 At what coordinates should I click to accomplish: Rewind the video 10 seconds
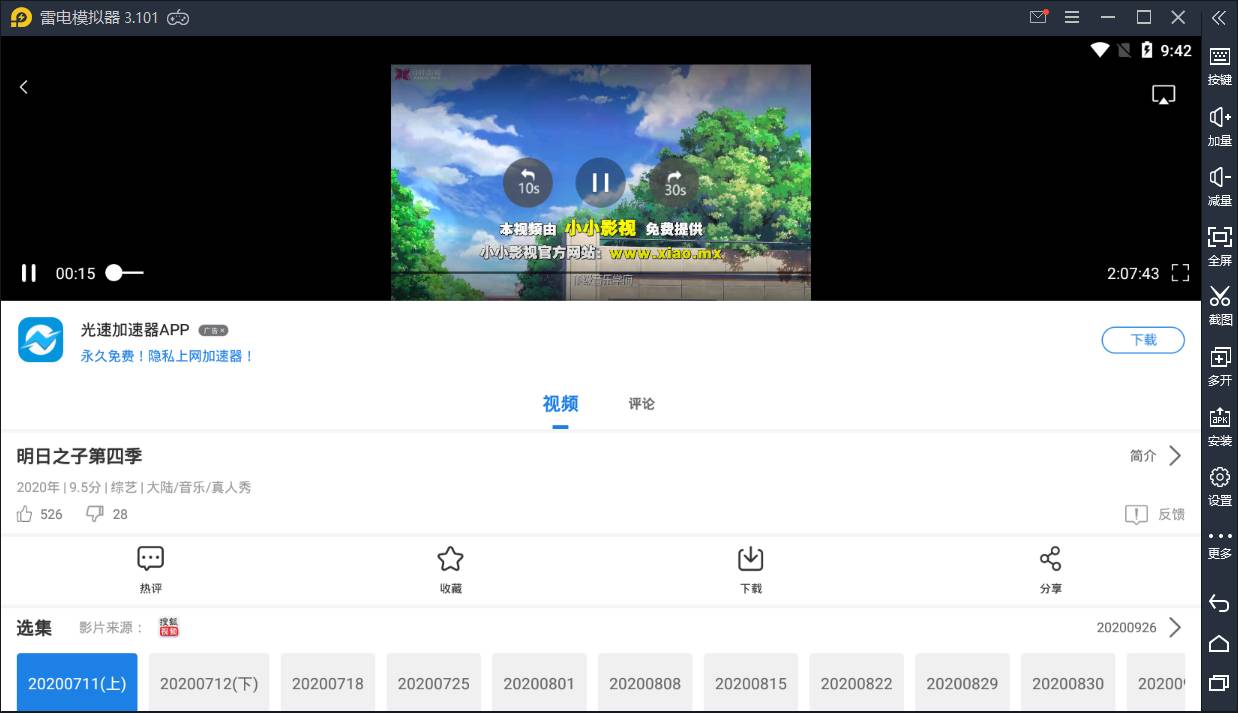(x=527, y=183)
